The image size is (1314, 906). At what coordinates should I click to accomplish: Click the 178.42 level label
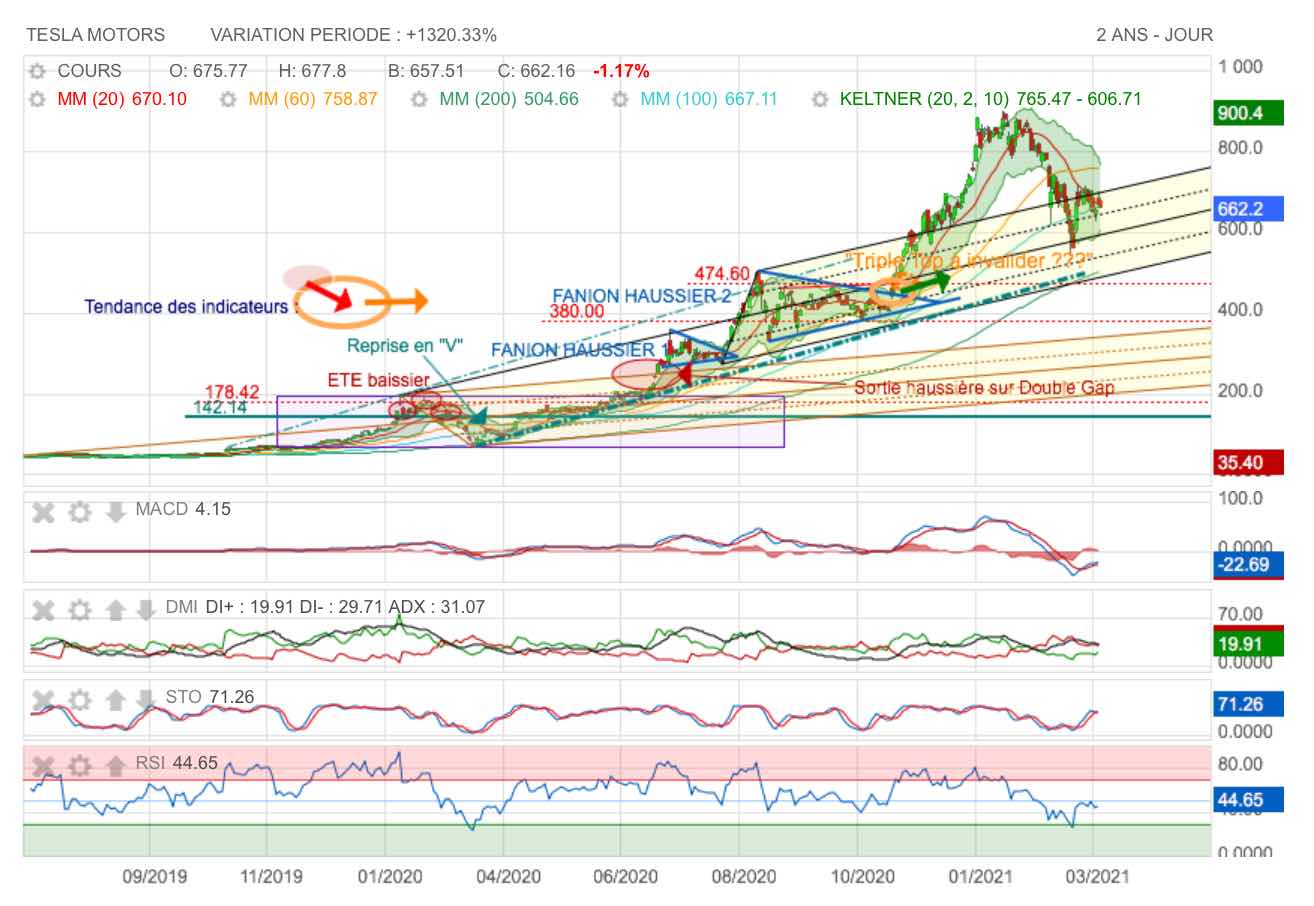click(233, 391)
